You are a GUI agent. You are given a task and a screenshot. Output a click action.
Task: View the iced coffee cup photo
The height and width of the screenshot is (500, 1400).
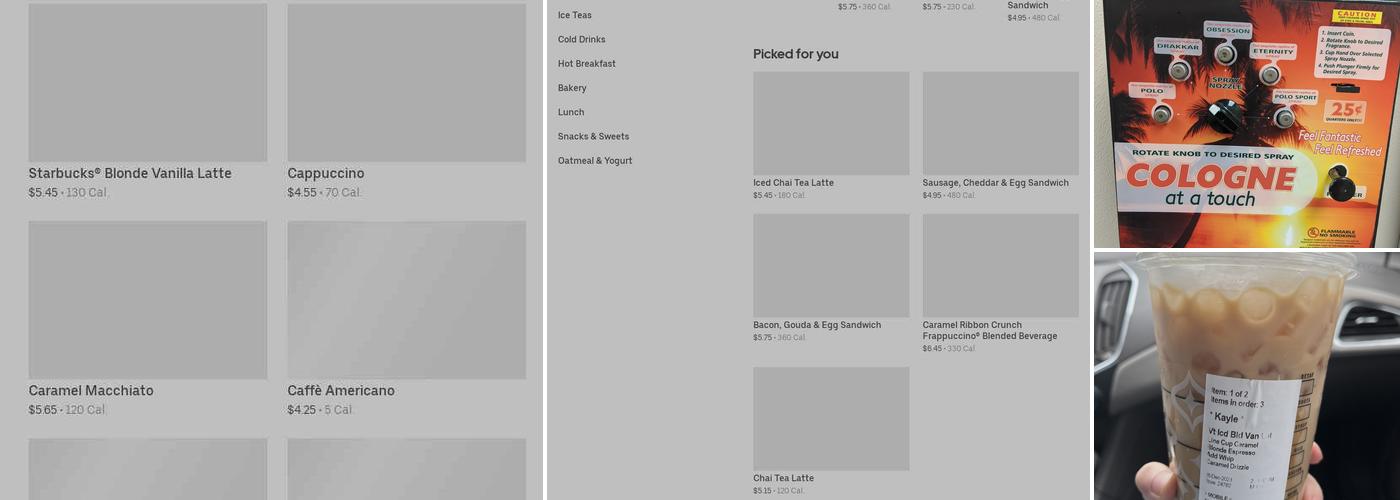[1247, 376]
